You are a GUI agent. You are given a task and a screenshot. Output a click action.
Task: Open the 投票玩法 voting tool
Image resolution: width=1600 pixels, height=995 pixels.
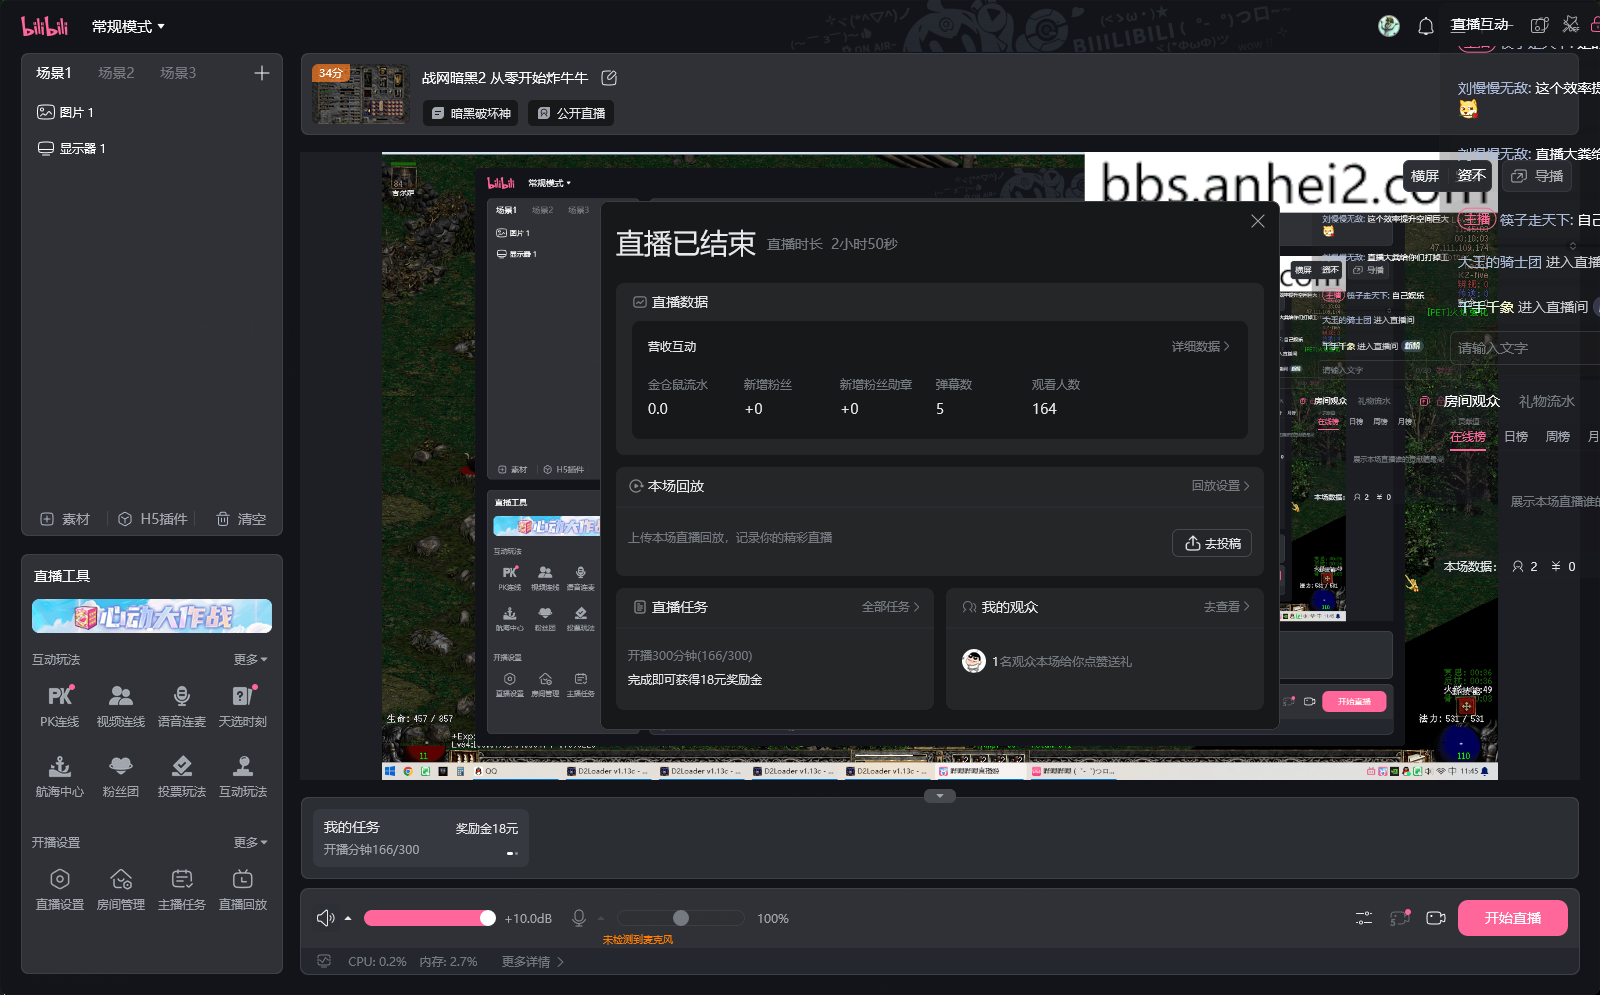coord(182,776)
